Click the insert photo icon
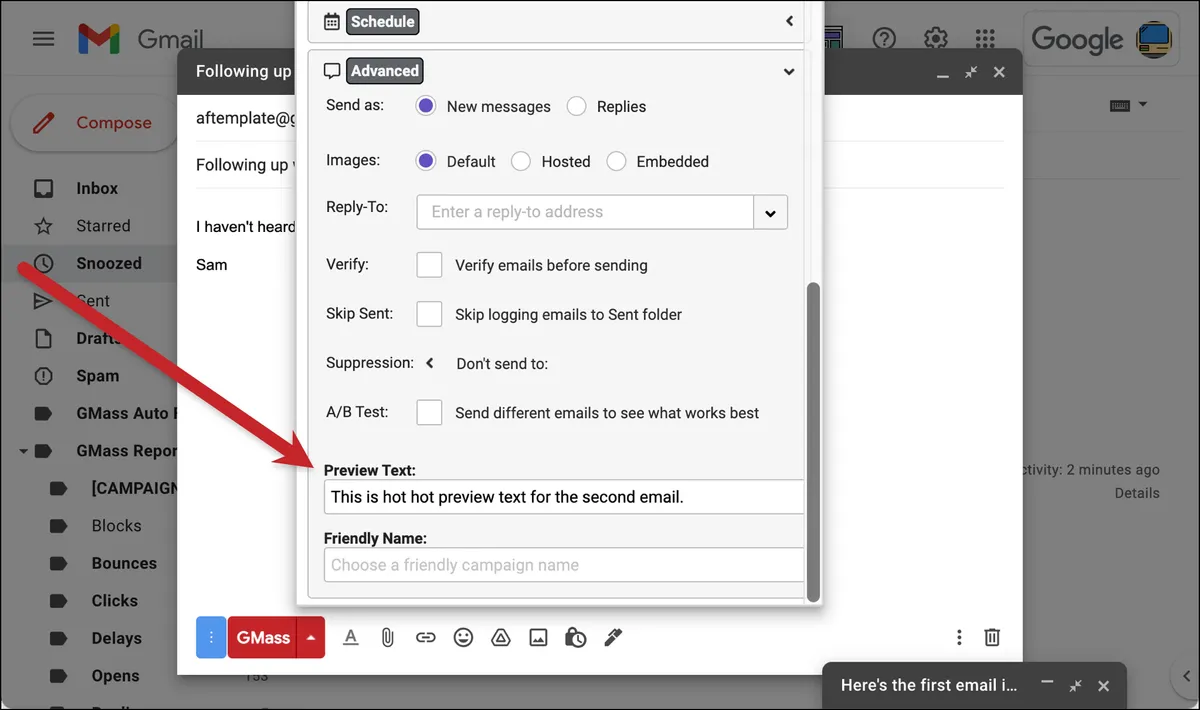 tap(538, 637)
